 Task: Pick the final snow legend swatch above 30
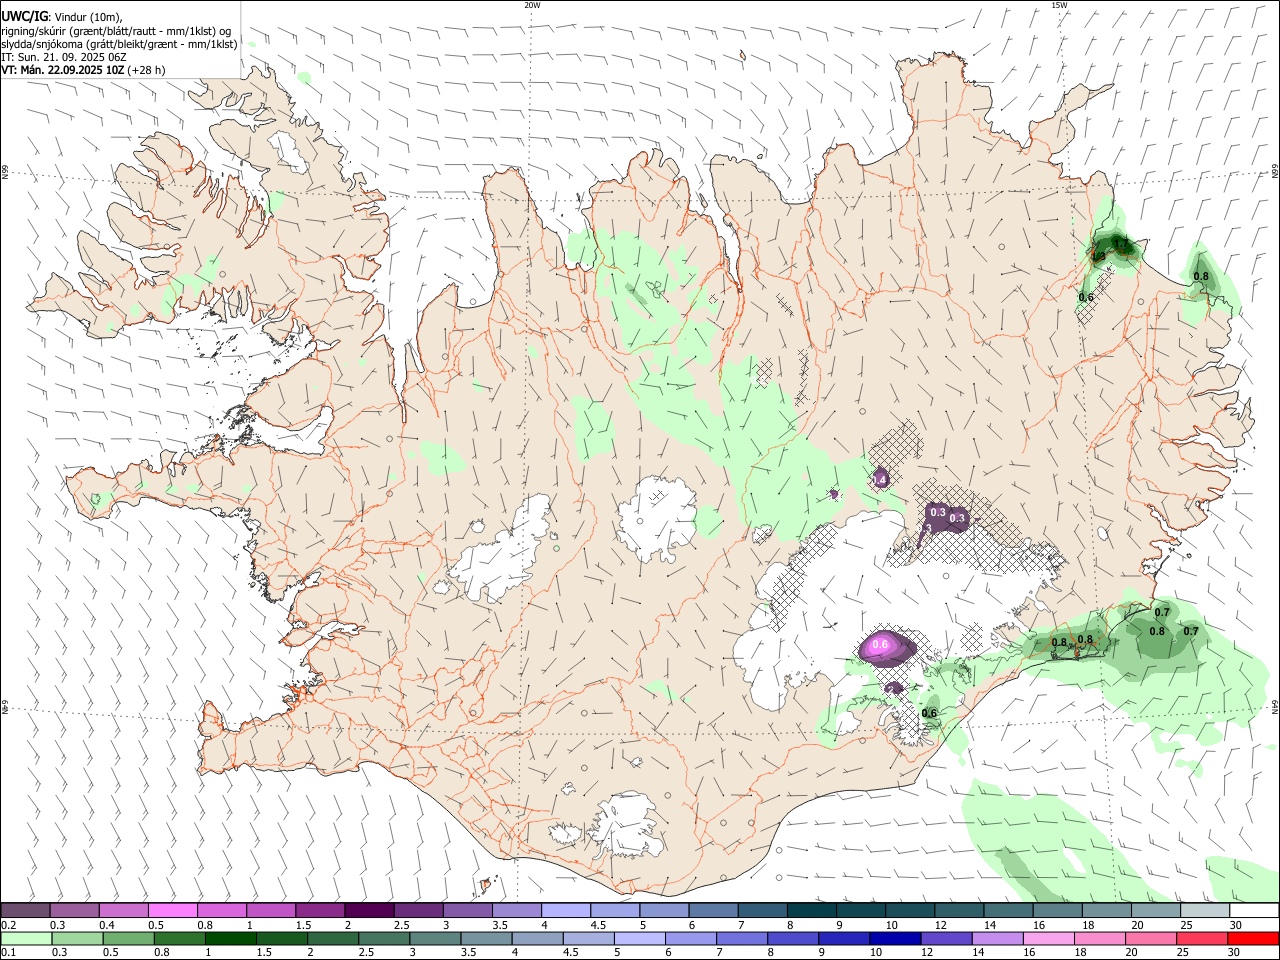(x=1254, y=910)
